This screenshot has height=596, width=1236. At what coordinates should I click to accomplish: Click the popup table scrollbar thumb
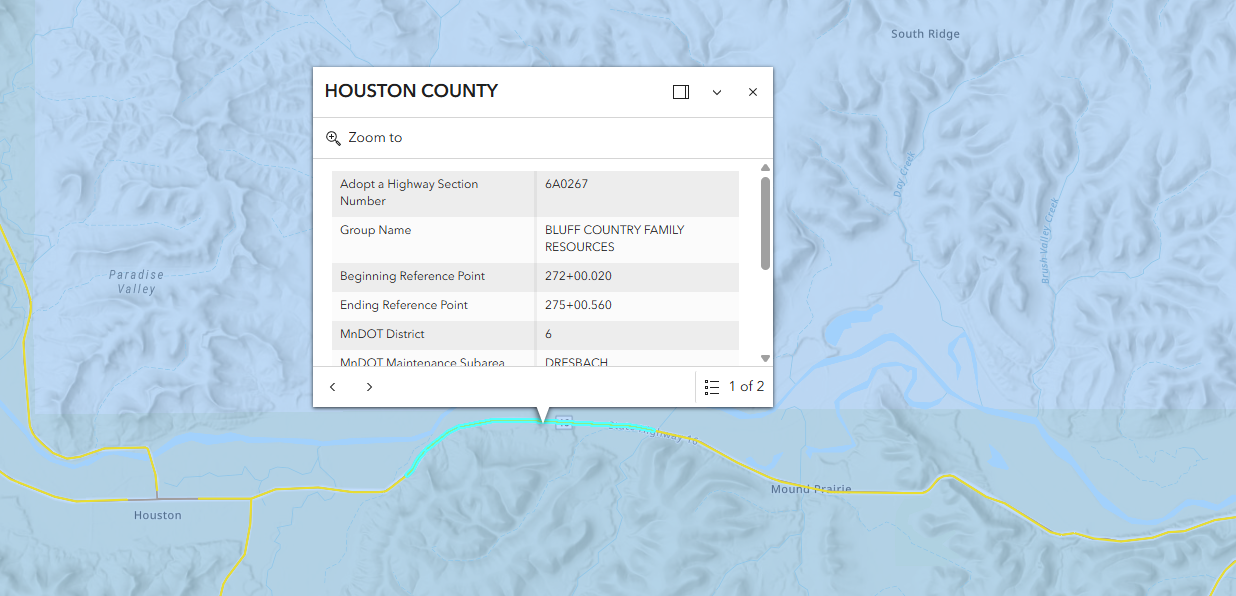pos(765,222)
